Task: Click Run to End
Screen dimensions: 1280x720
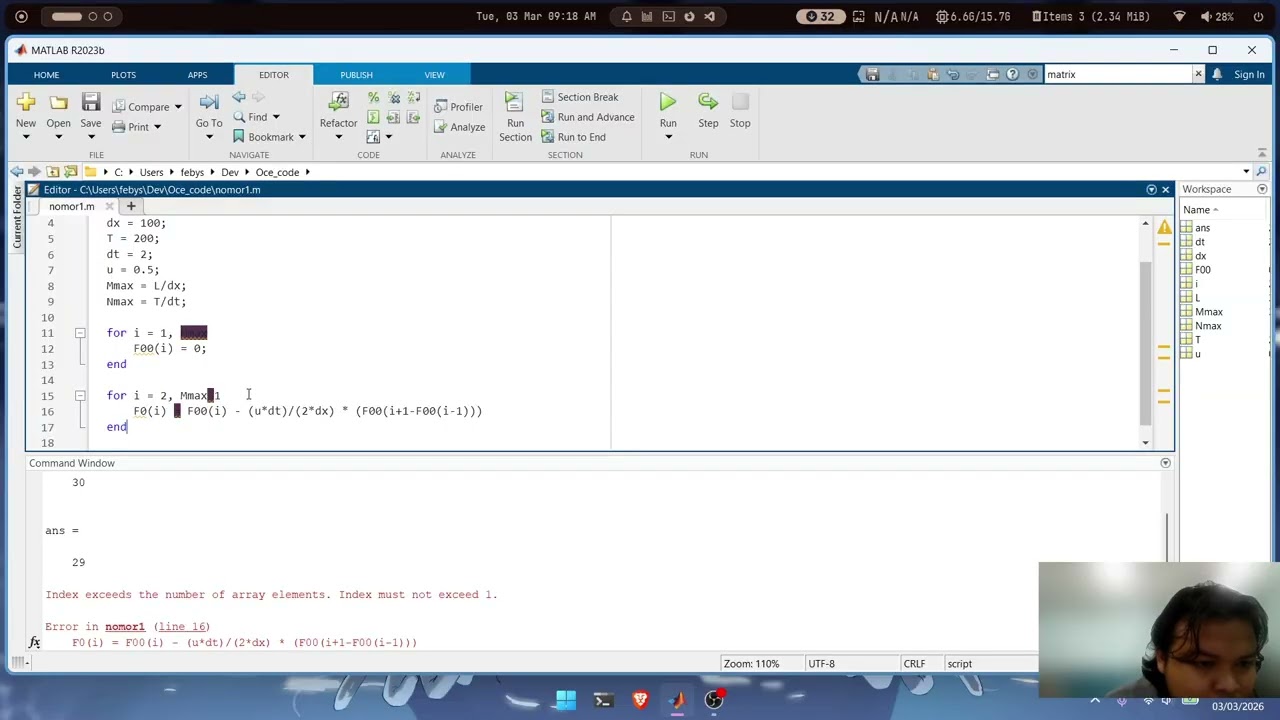Action: (573, 137)
